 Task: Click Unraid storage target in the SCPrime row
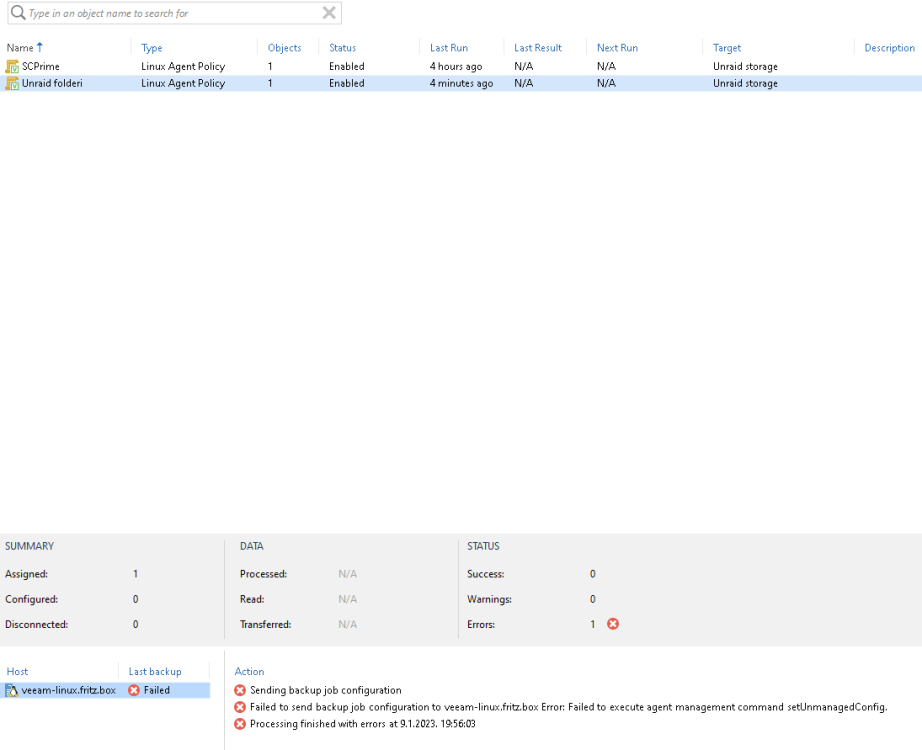745,66
